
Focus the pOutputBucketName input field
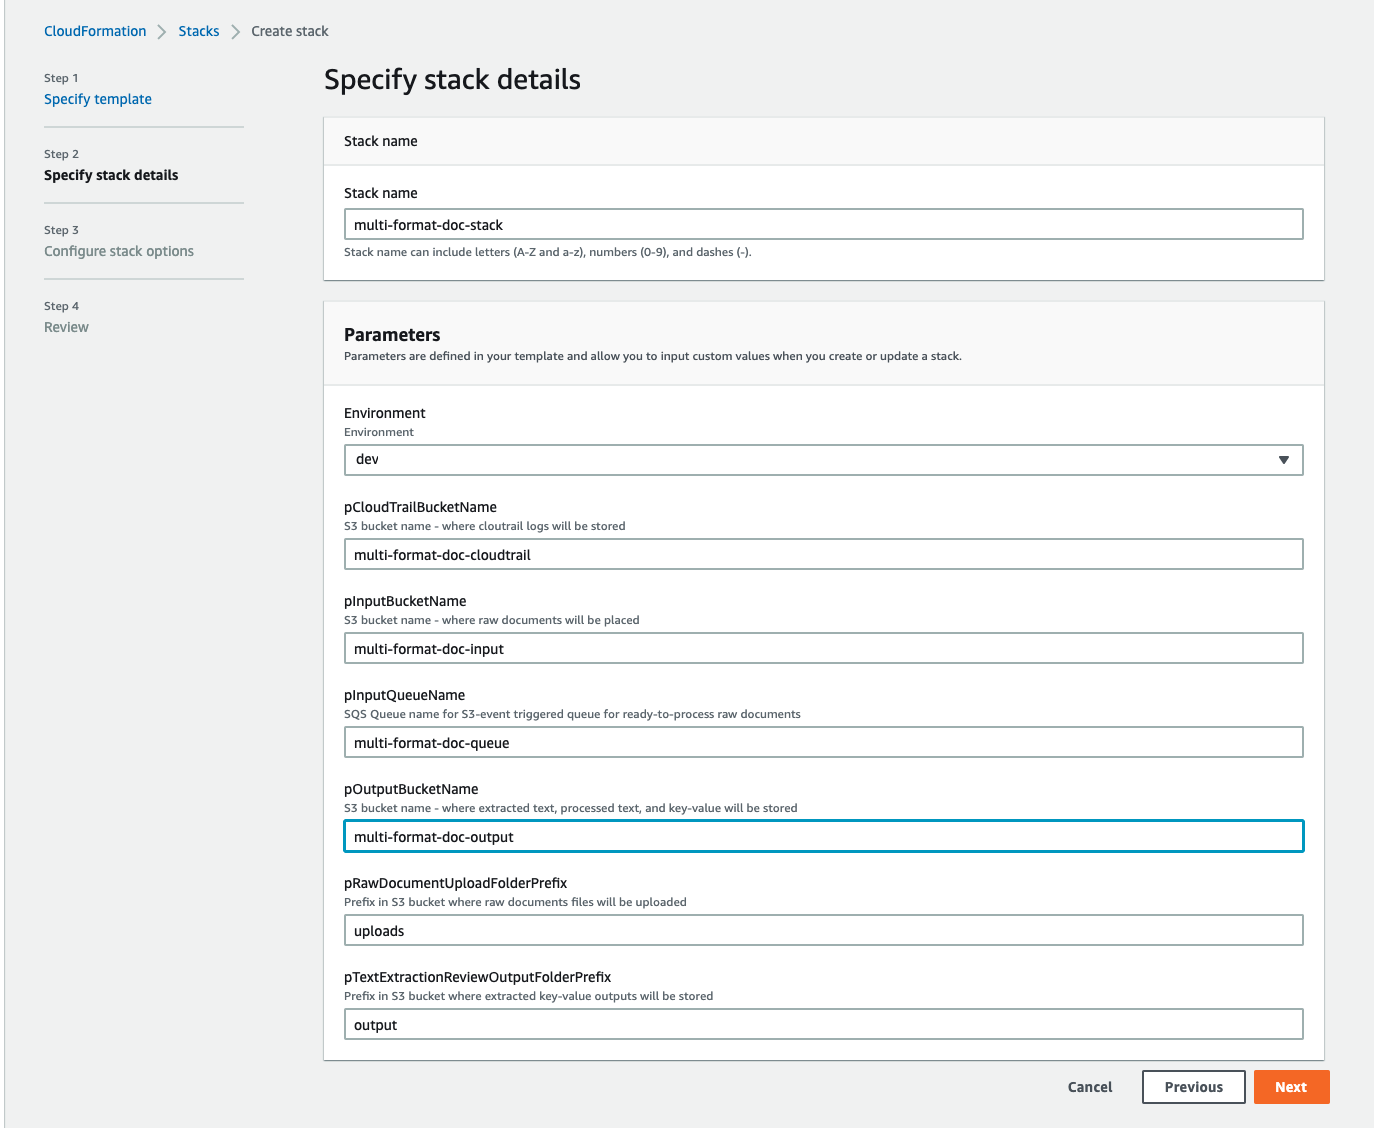(x=823, y=836)
